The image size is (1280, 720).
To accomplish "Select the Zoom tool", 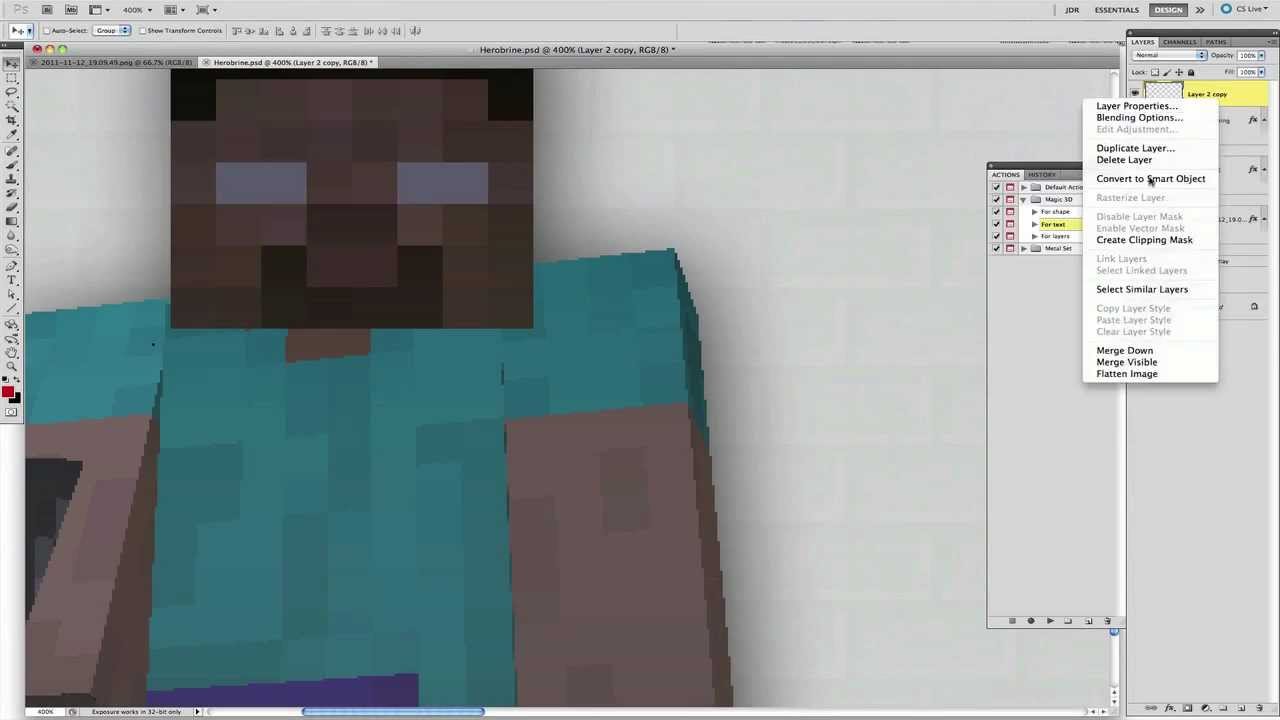I will click(11, 366).
